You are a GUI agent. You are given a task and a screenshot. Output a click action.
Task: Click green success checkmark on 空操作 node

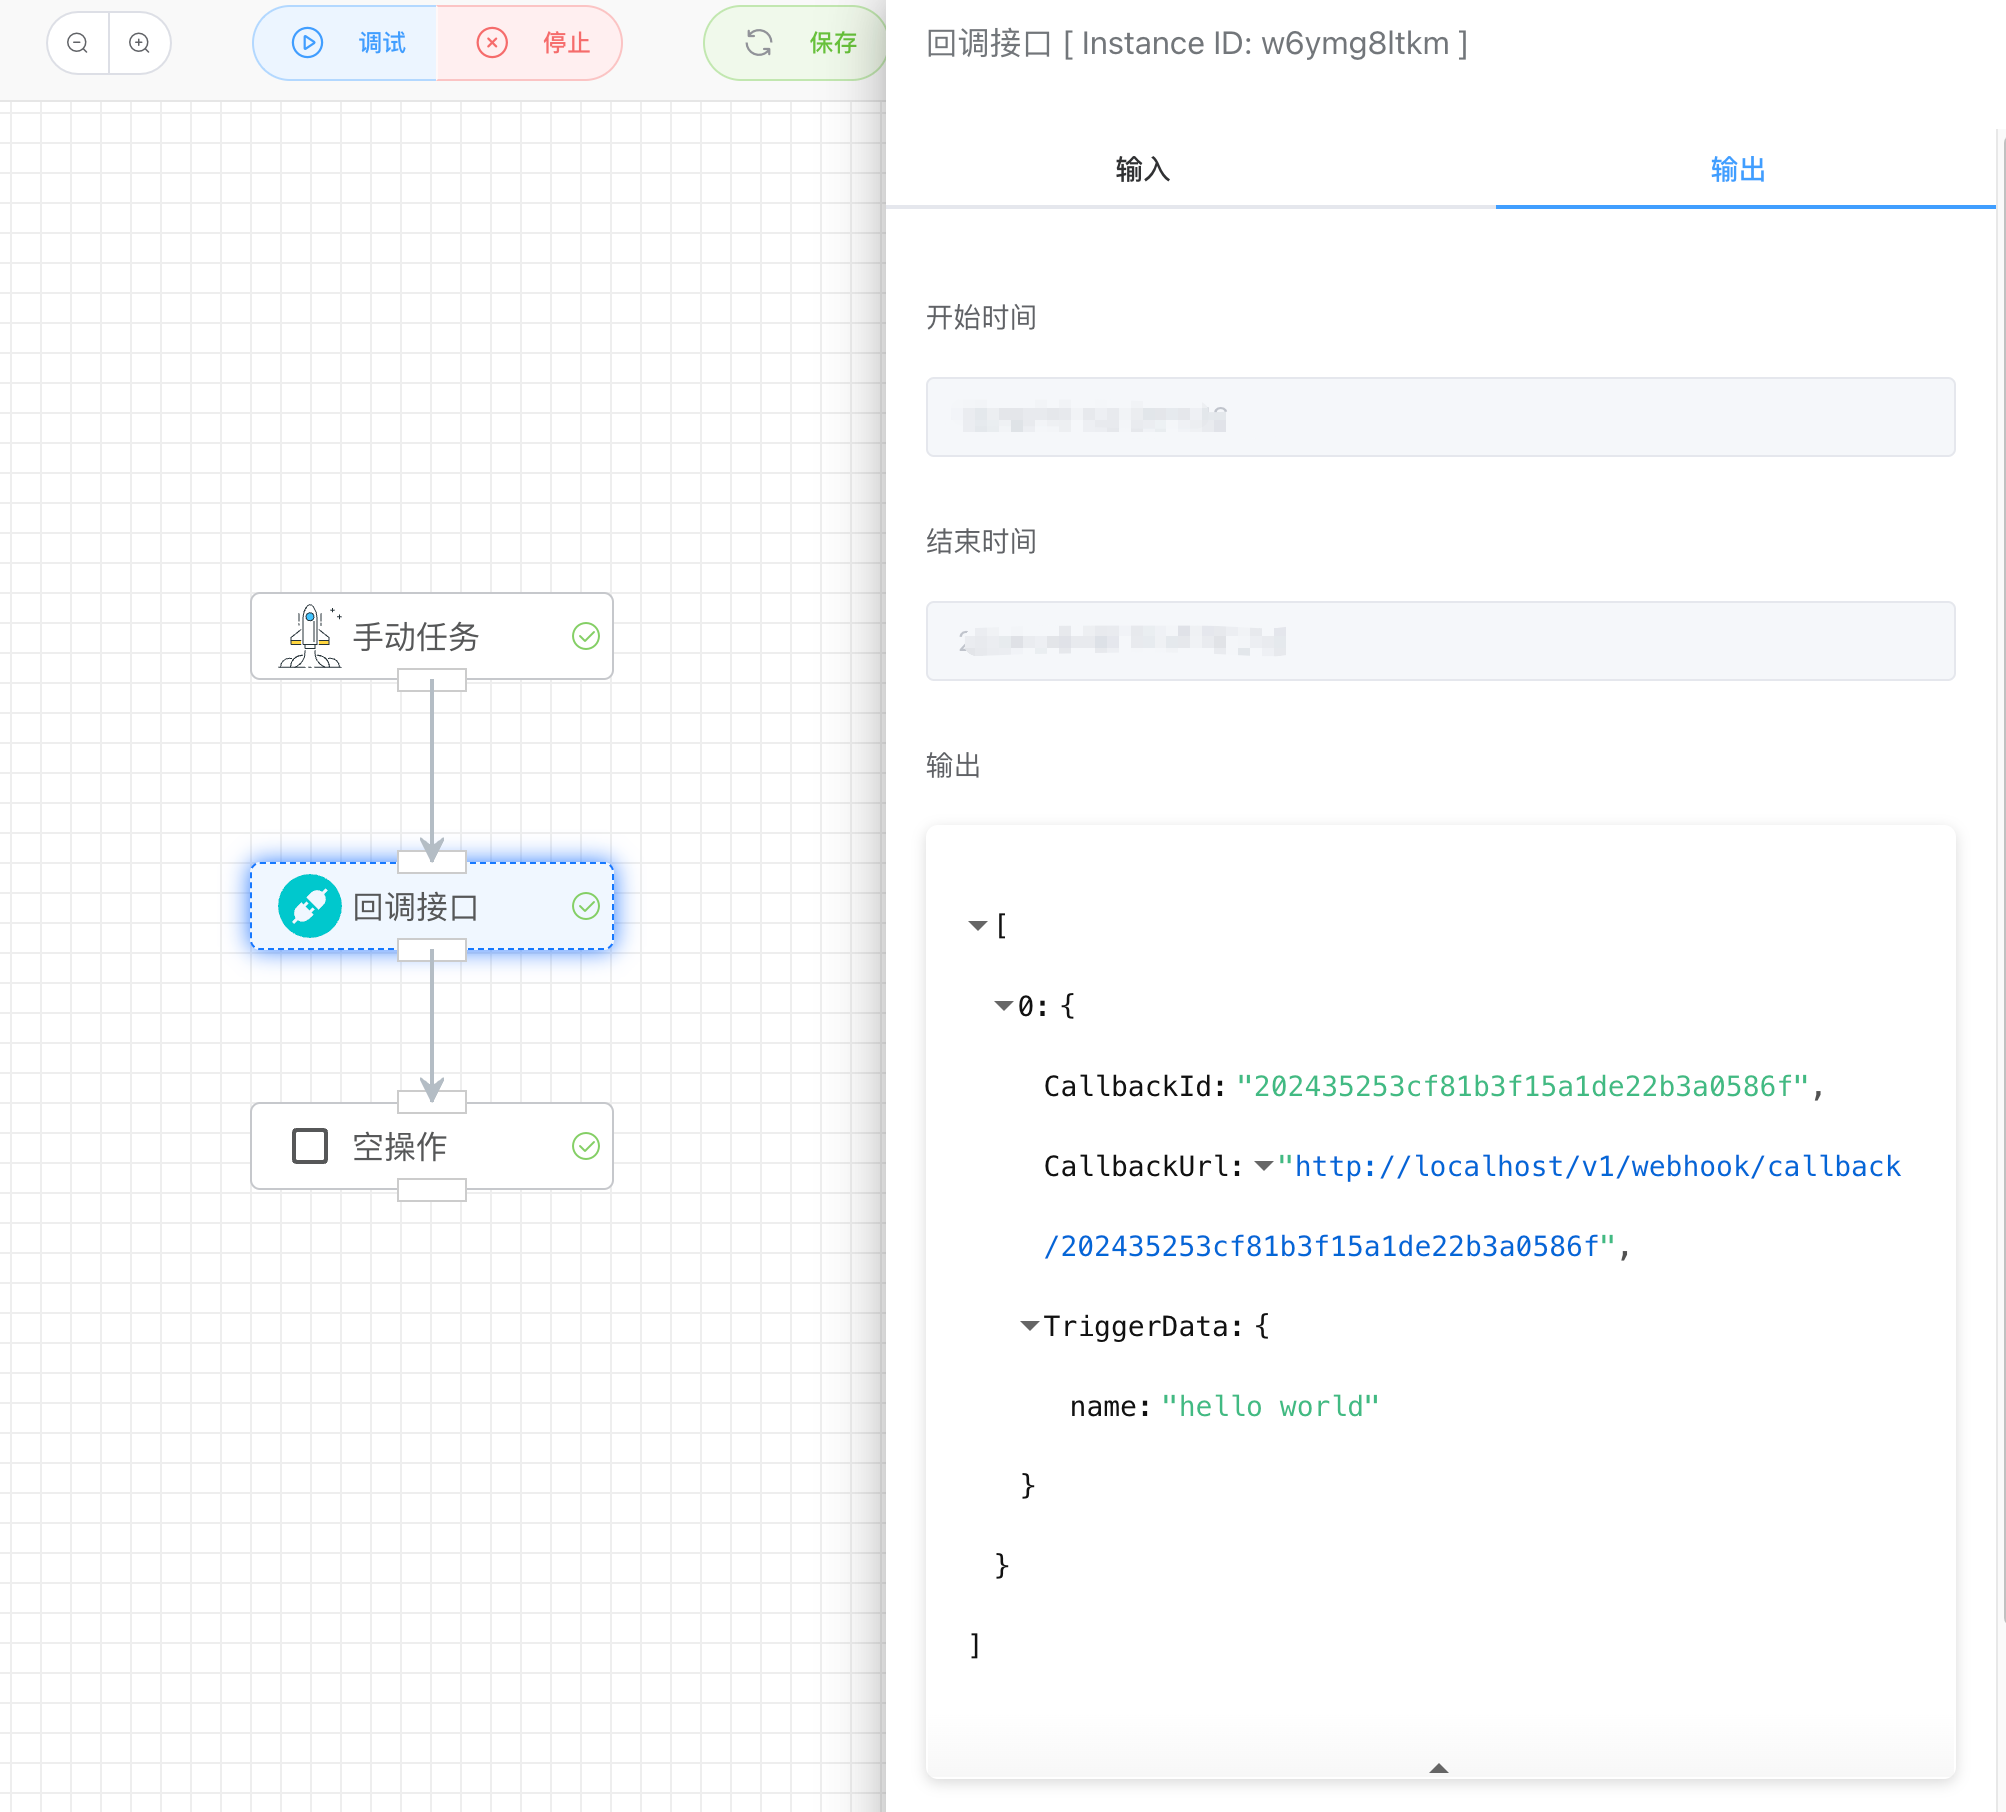pyautogui.click(x=586, y=1146)
